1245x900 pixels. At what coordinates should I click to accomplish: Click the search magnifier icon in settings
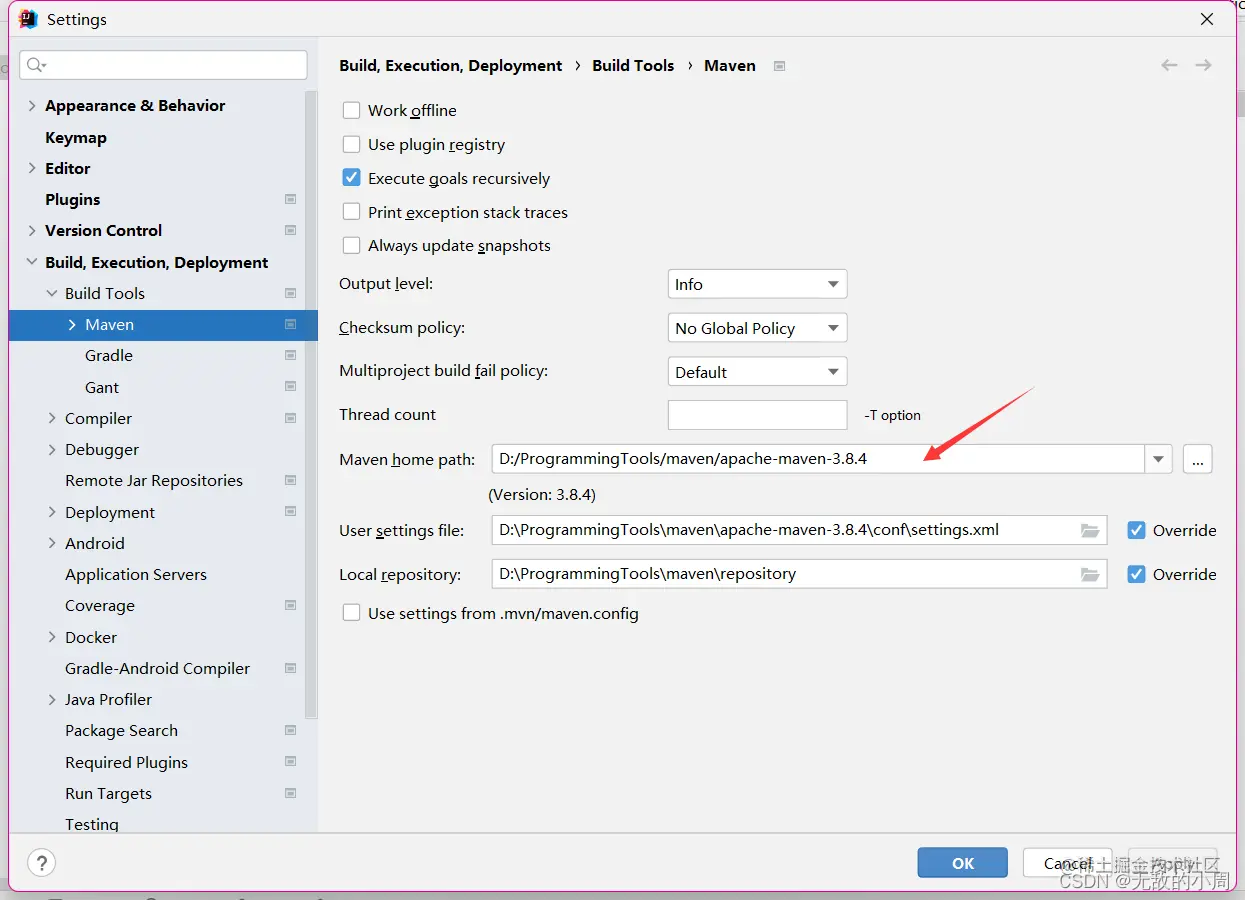click(36, 65)
